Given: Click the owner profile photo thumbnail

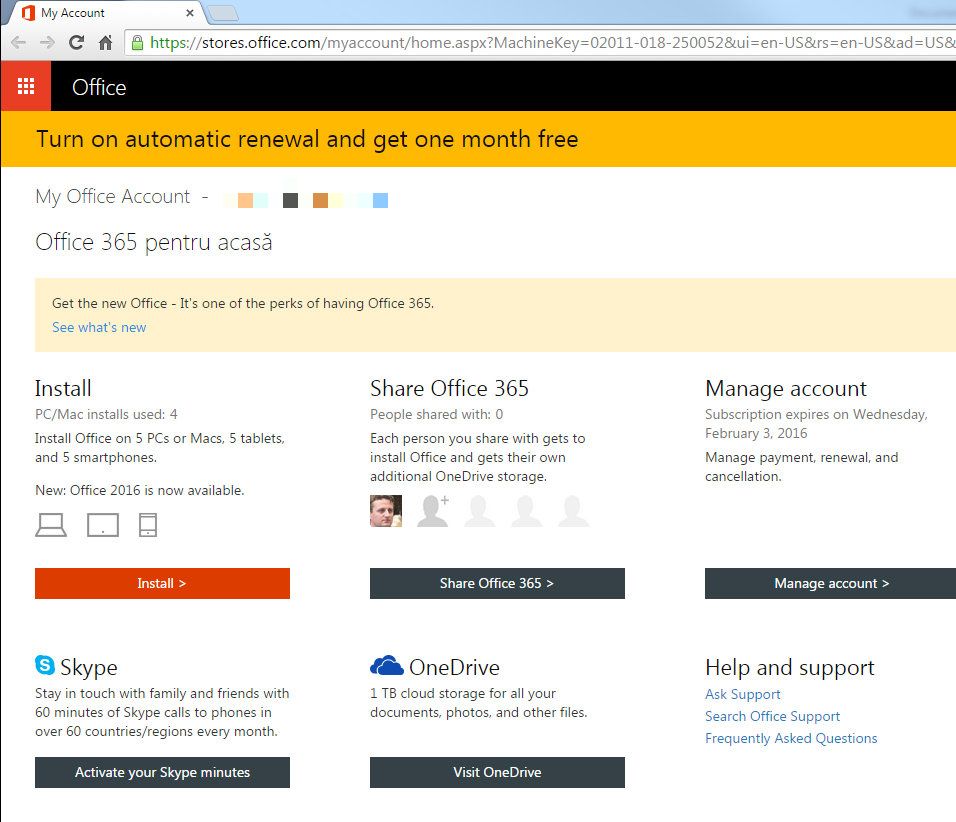Looking at the screenshot, I should [x=386, y=511].
